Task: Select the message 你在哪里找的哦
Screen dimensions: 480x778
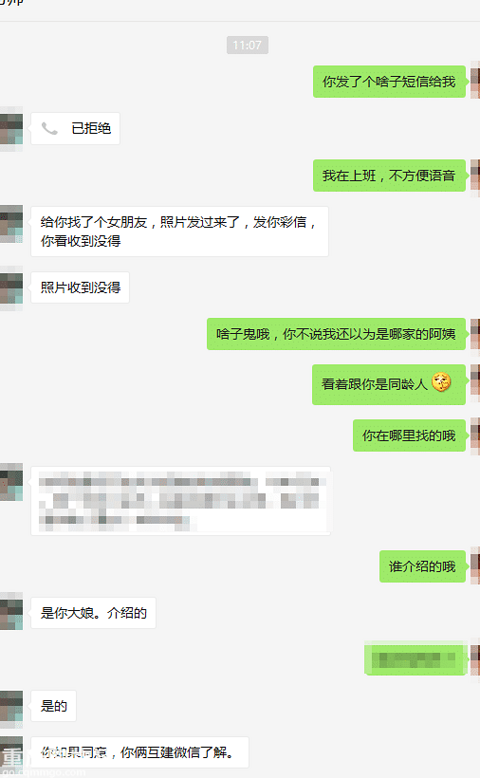Action: (x=409, y=436)
